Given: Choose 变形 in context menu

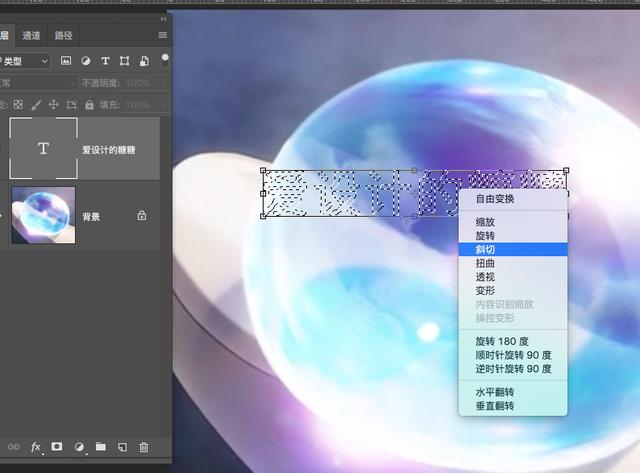Looking at the screenshot, I should click(x=513, y=291).
